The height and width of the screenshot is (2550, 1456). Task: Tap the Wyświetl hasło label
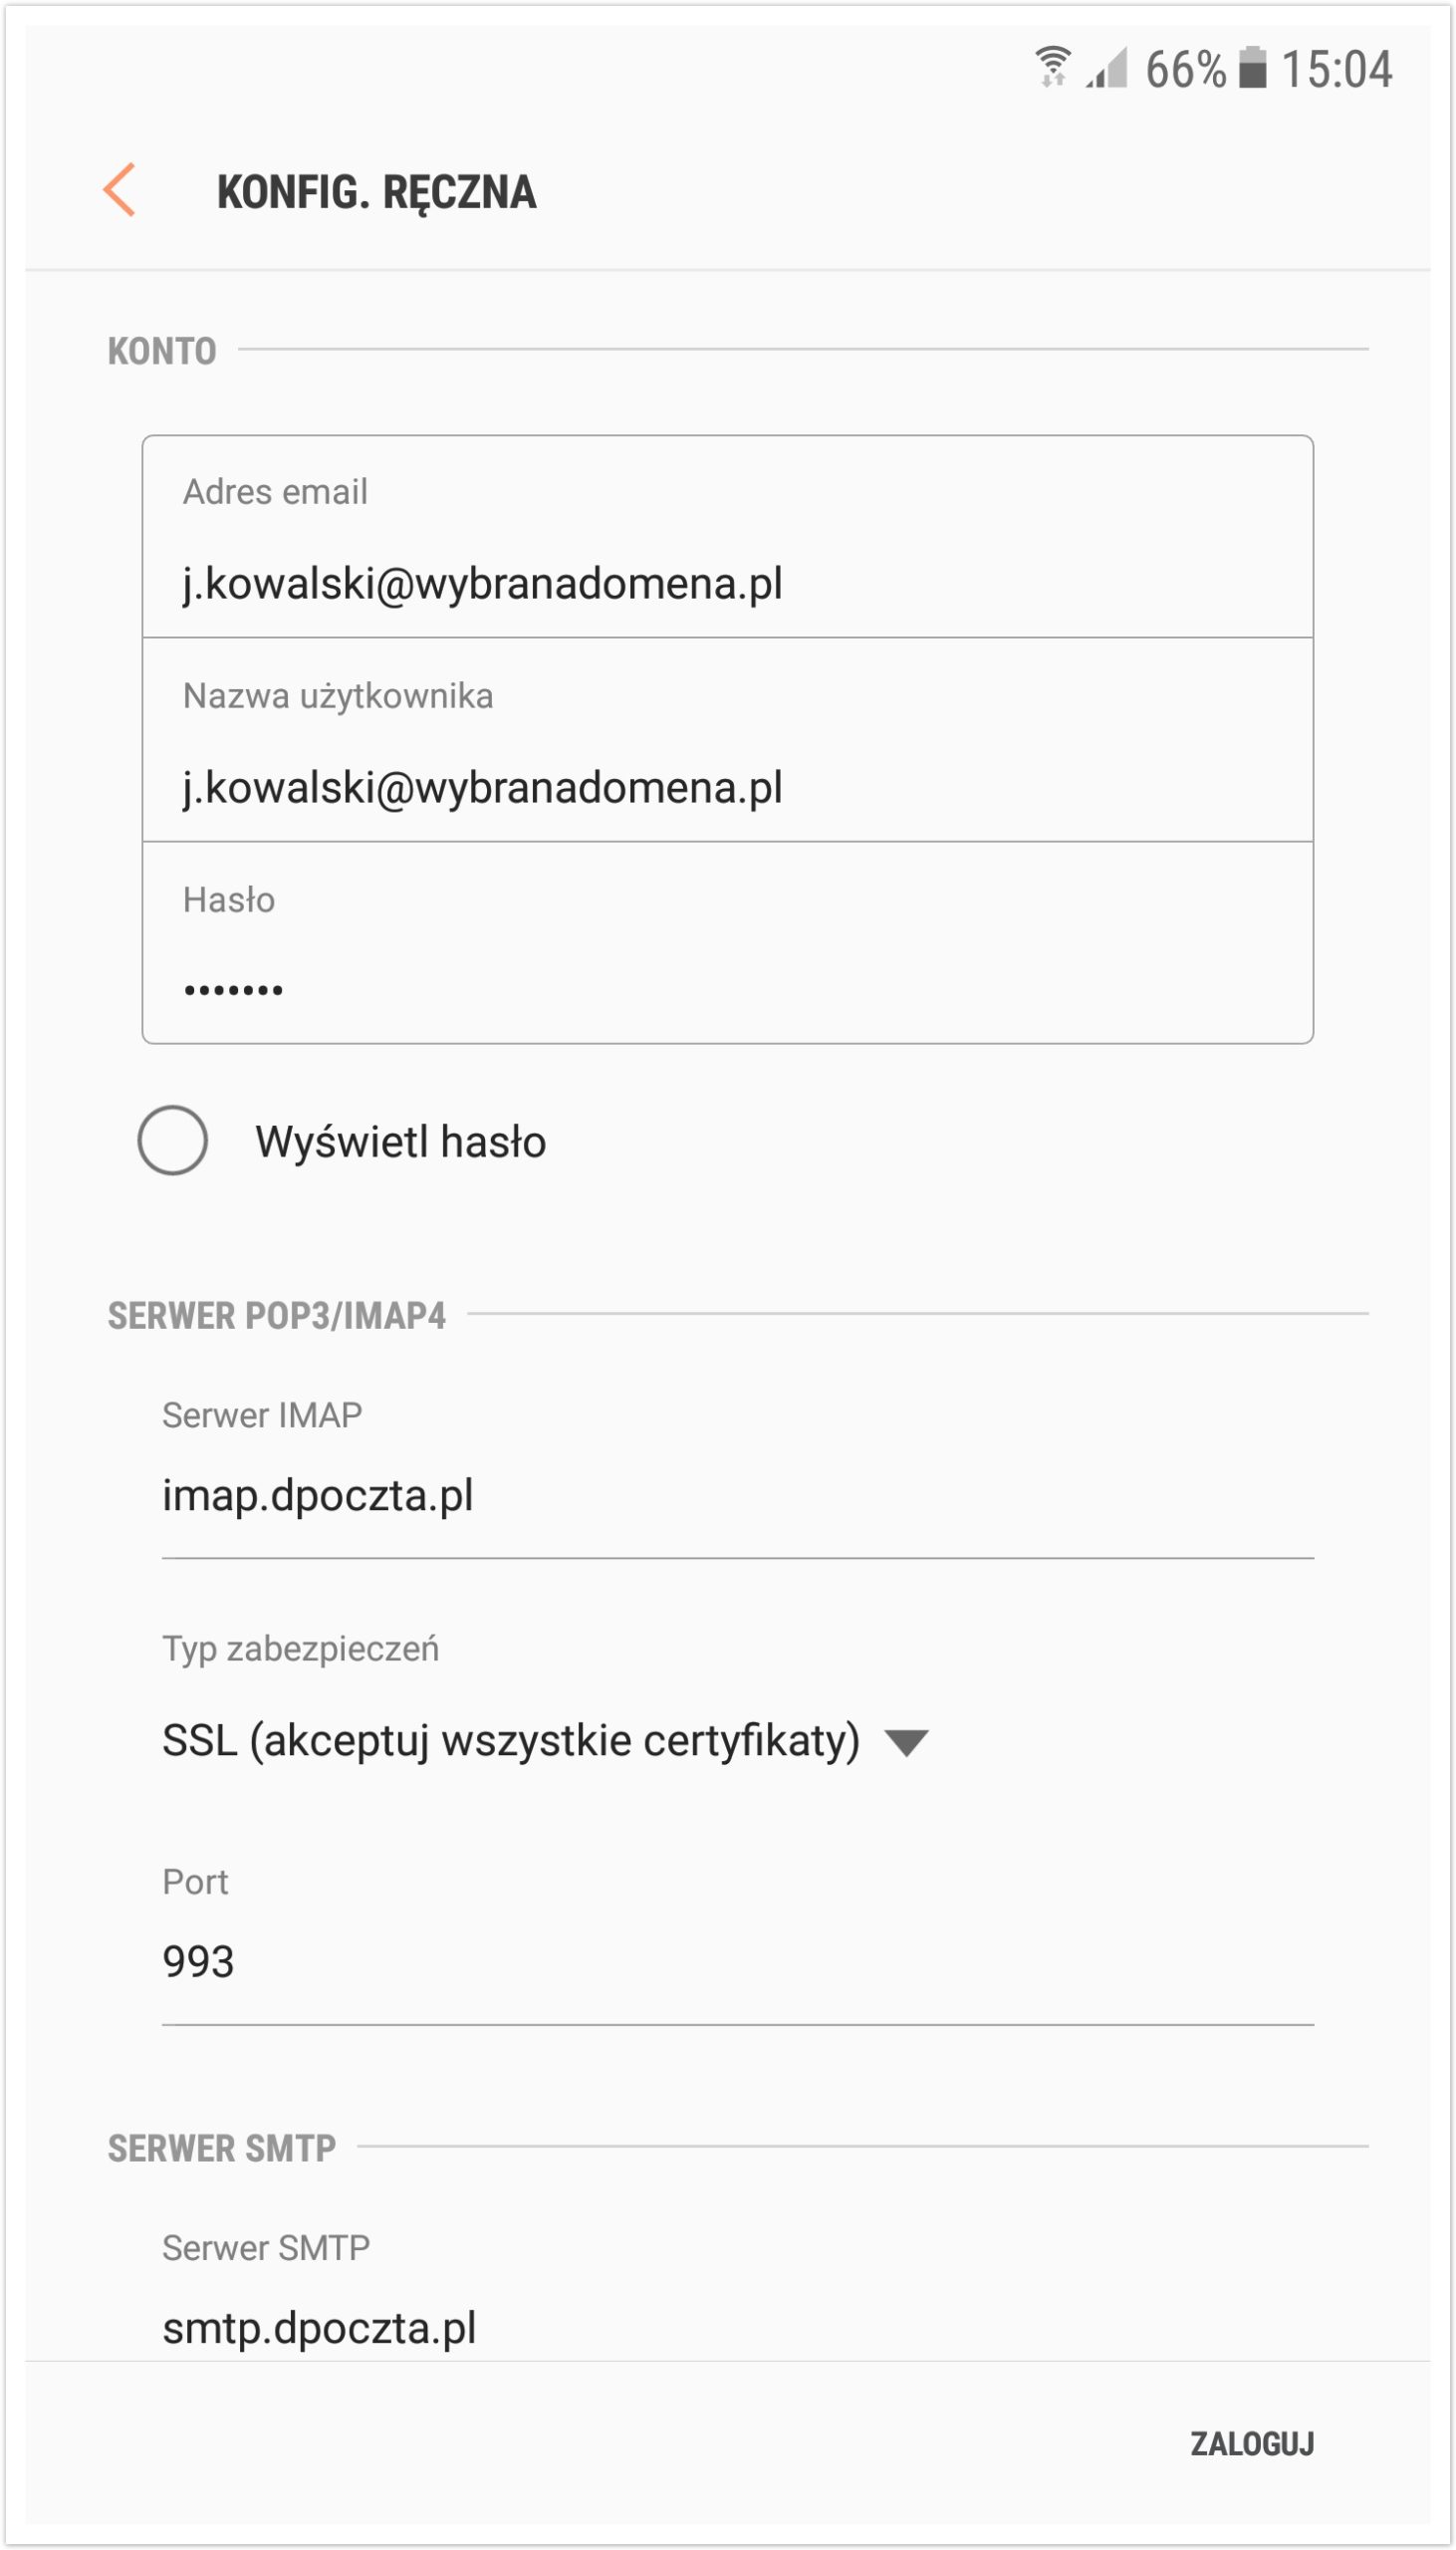[x=400, y=1142]
